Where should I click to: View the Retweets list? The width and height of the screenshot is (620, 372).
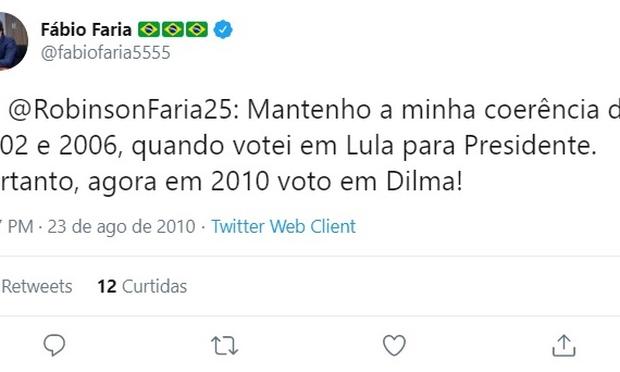coord(36,286)
